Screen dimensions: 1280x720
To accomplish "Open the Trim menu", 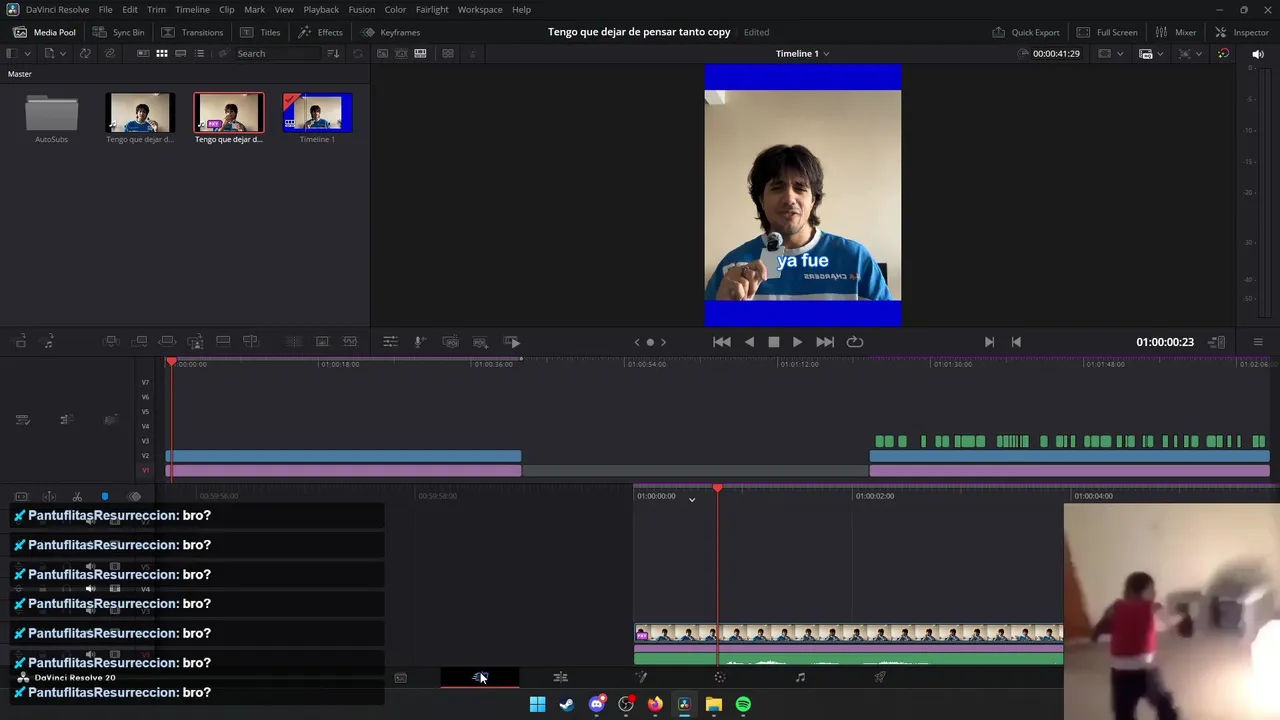I will point(156,9).
